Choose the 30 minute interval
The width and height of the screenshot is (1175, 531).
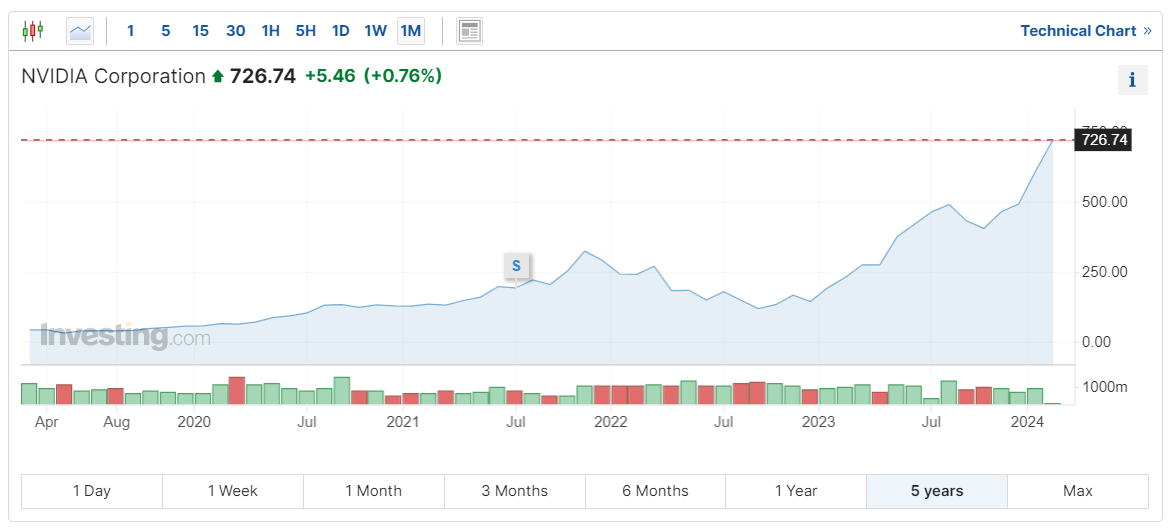235,31
